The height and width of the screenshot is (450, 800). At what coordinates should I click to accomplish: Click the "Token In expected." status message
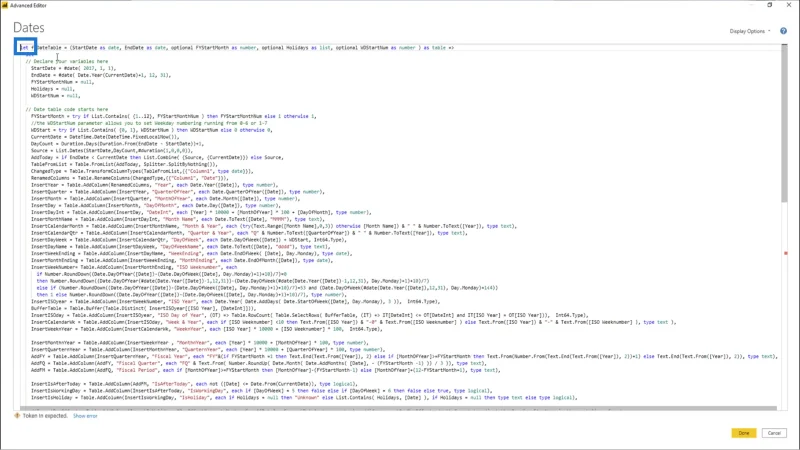[x=45, y=416]
